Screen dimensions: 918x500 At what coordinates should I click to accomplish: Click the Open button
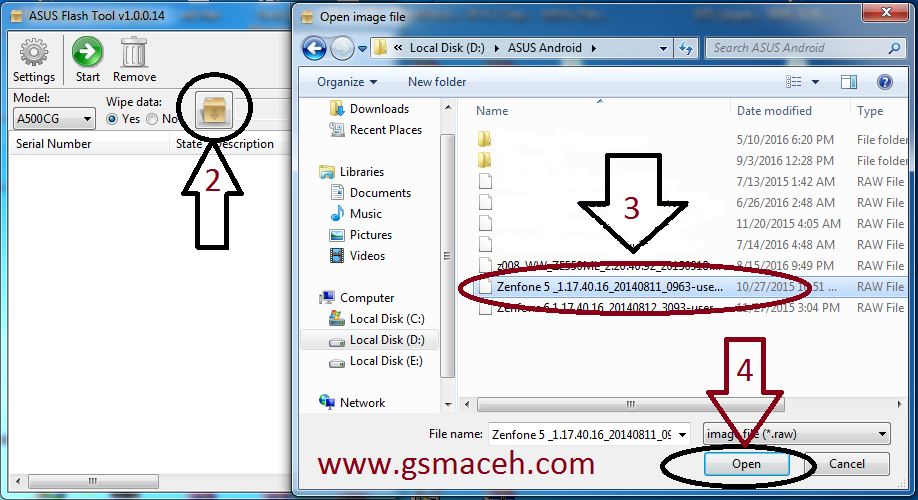point(746,464)
